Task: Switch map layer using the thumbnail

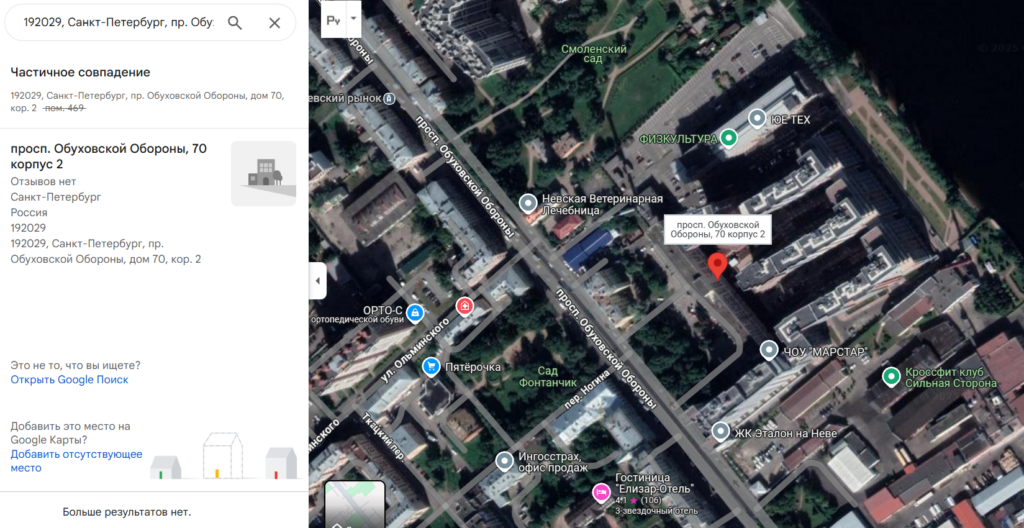Action: (353, 503)
